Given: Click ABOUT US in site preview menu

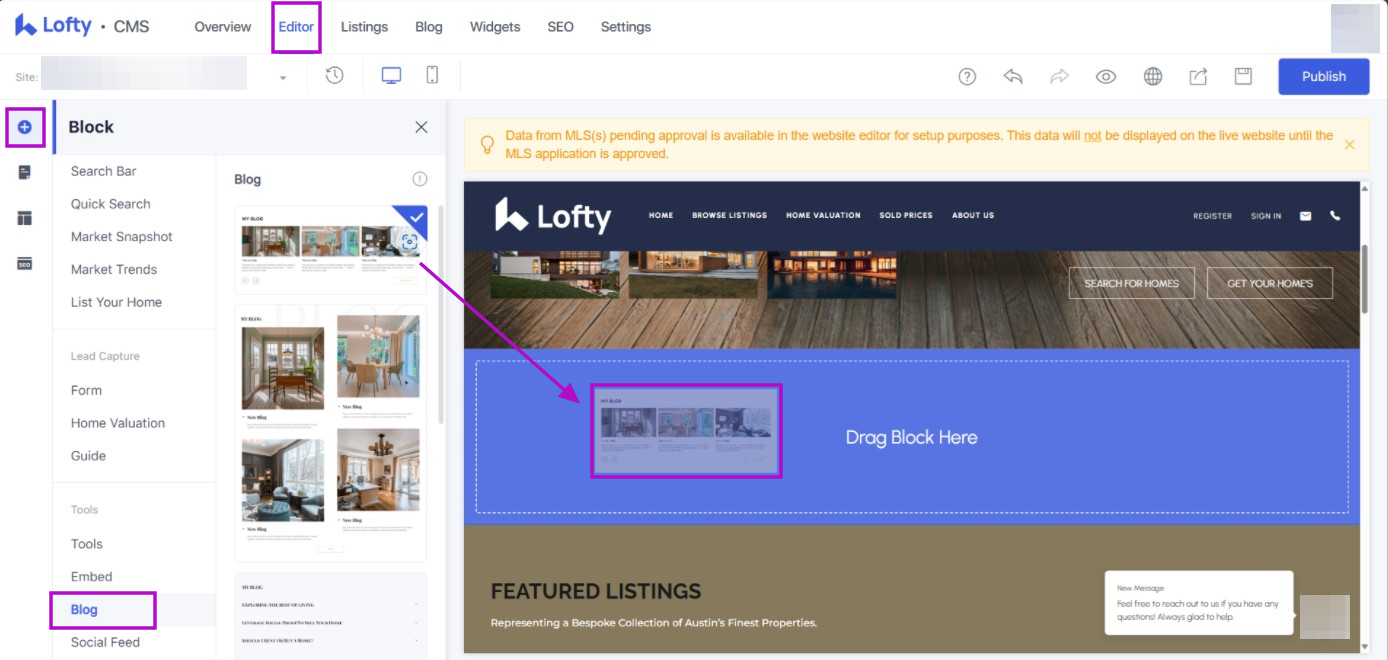Looking at the screenshot, I should coord(973,215).
